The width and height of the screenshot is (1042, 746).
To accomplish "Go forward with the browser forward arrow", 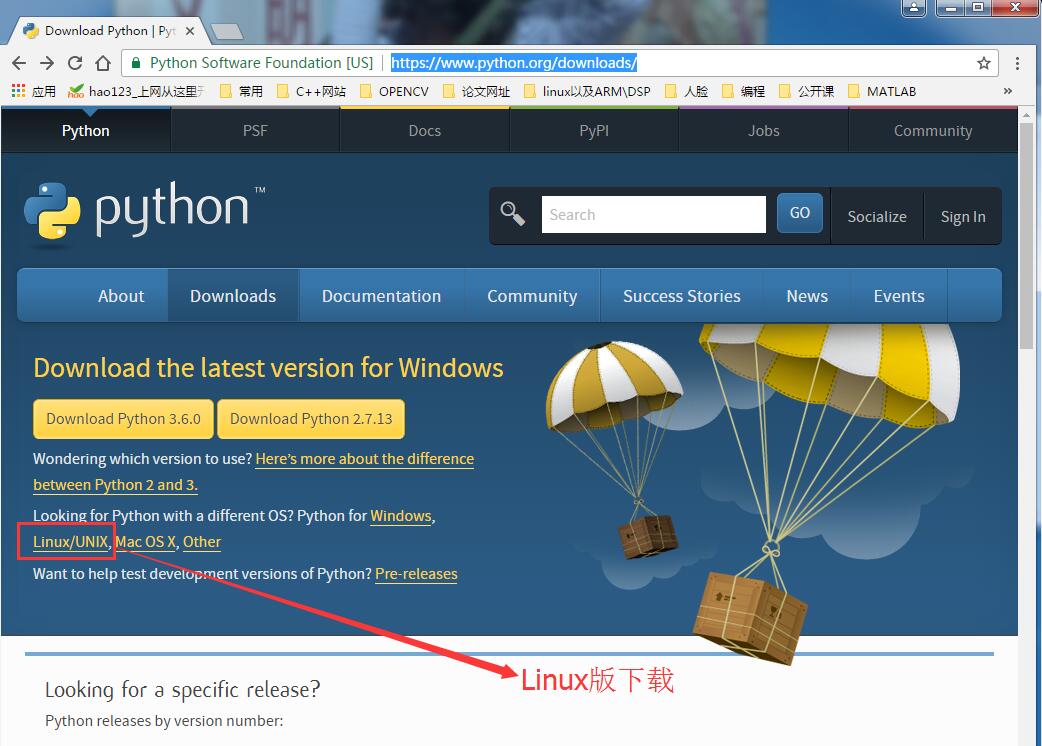I will coord(47,63).
